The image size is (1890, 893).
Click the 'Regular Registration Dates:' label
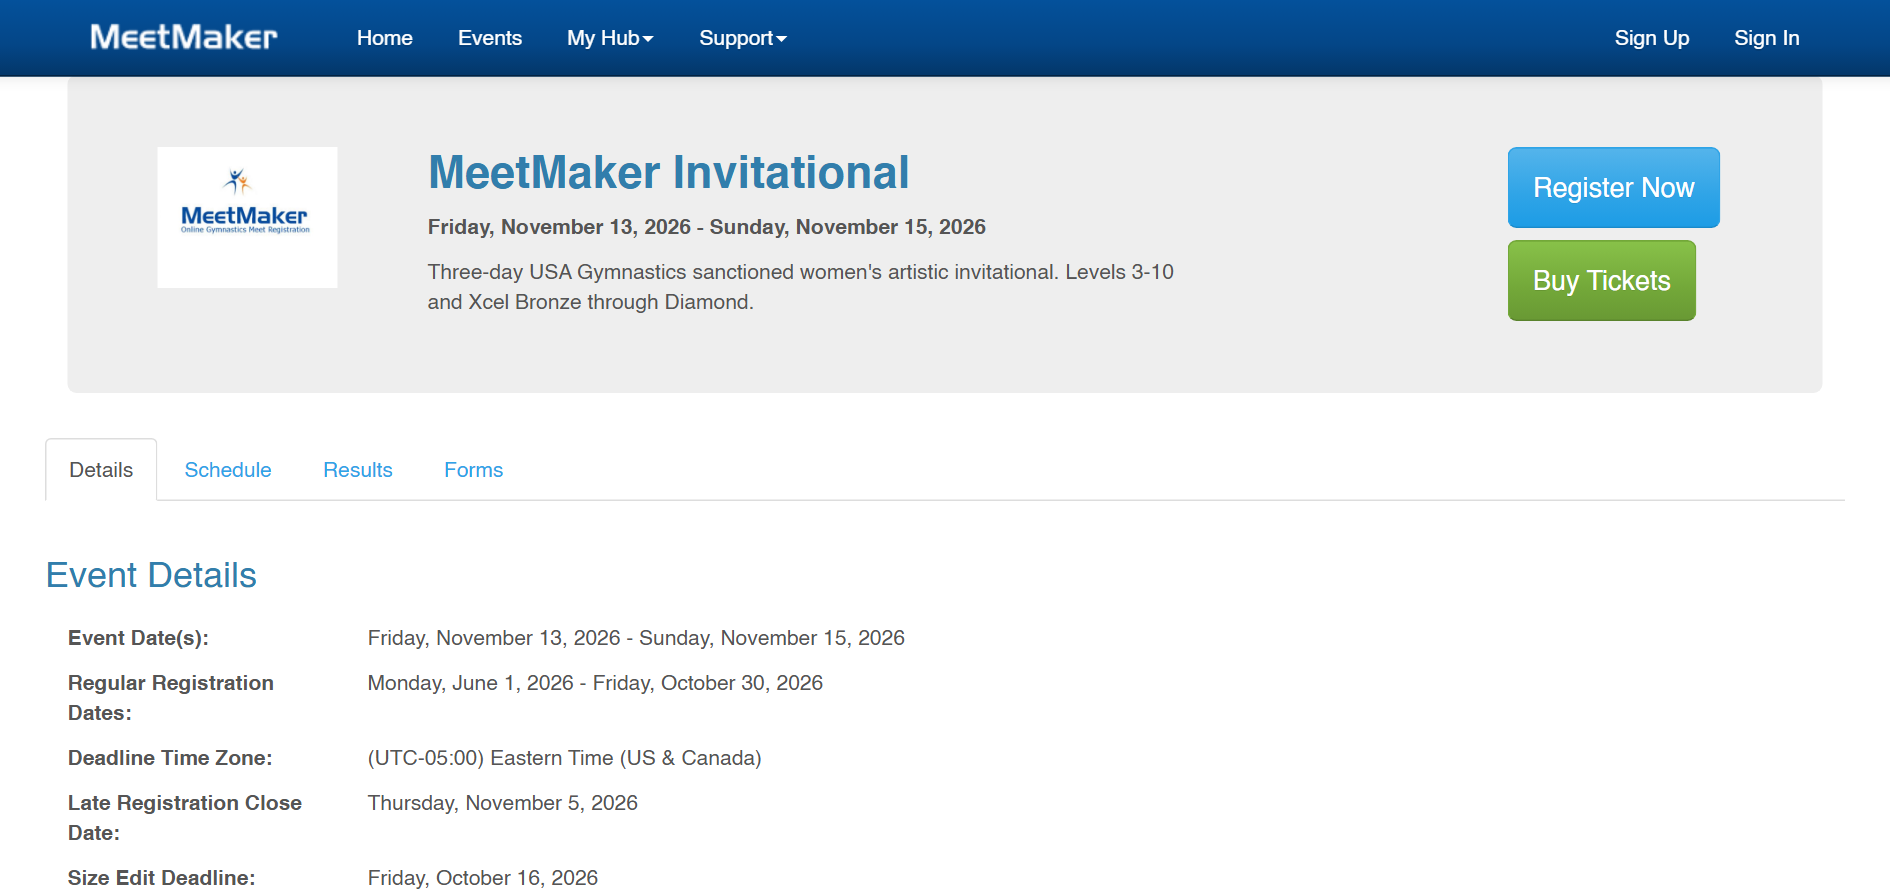click(x=171, y=698)
